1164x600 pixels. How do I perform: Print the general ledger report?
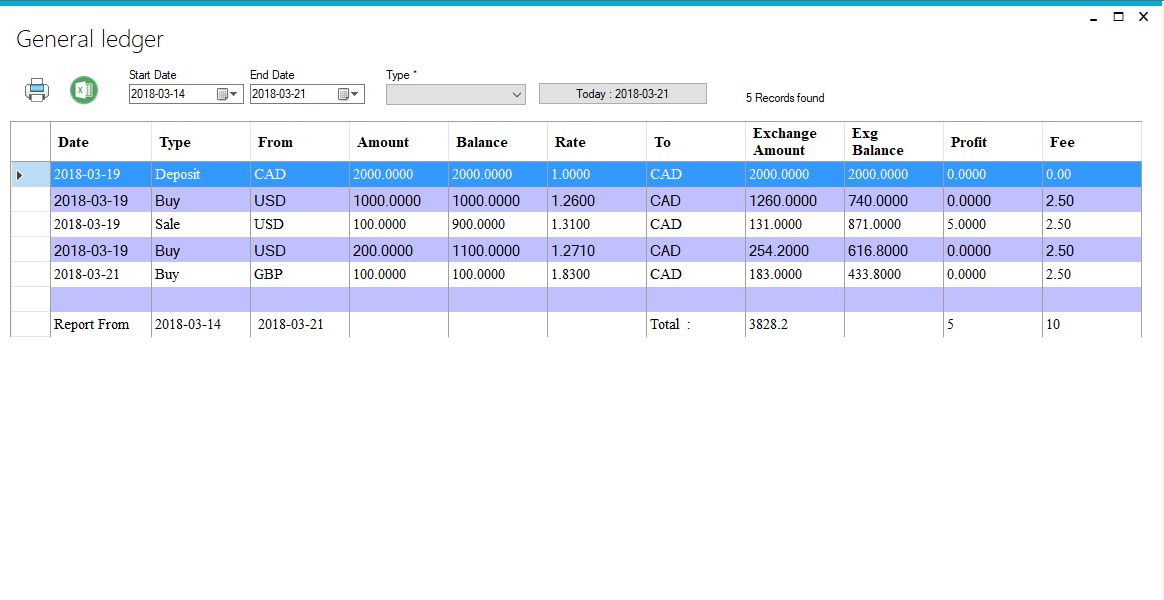[x=36, y=90]
